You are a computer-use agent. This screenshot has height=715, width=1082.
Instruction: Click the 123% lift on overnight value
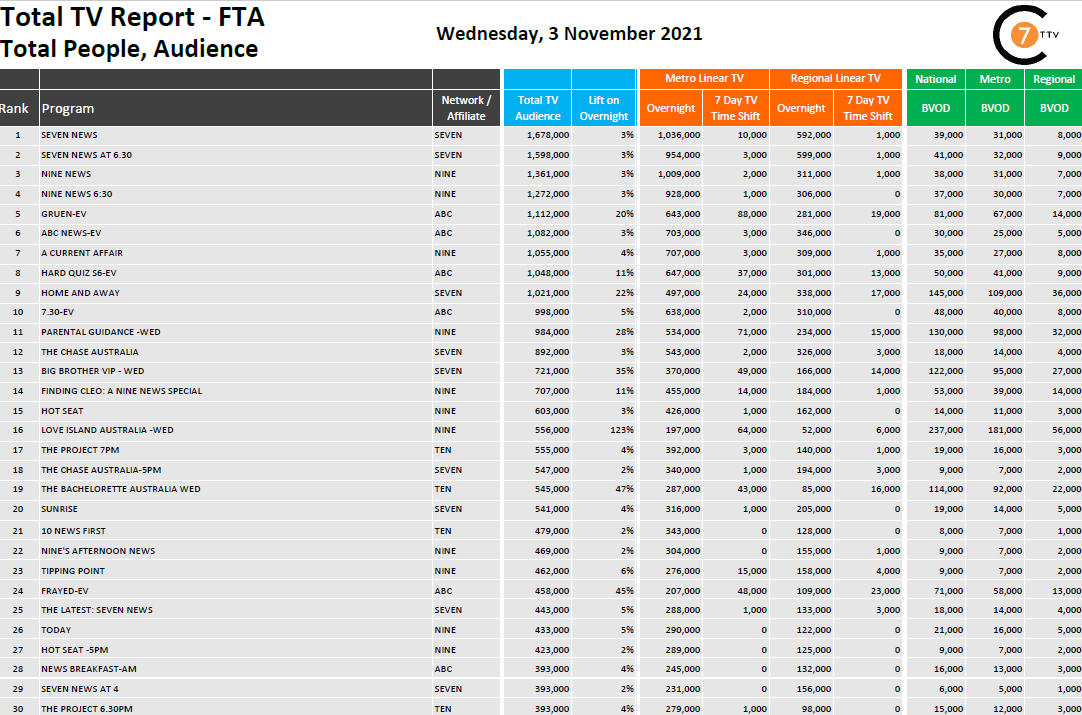[620, 430]
